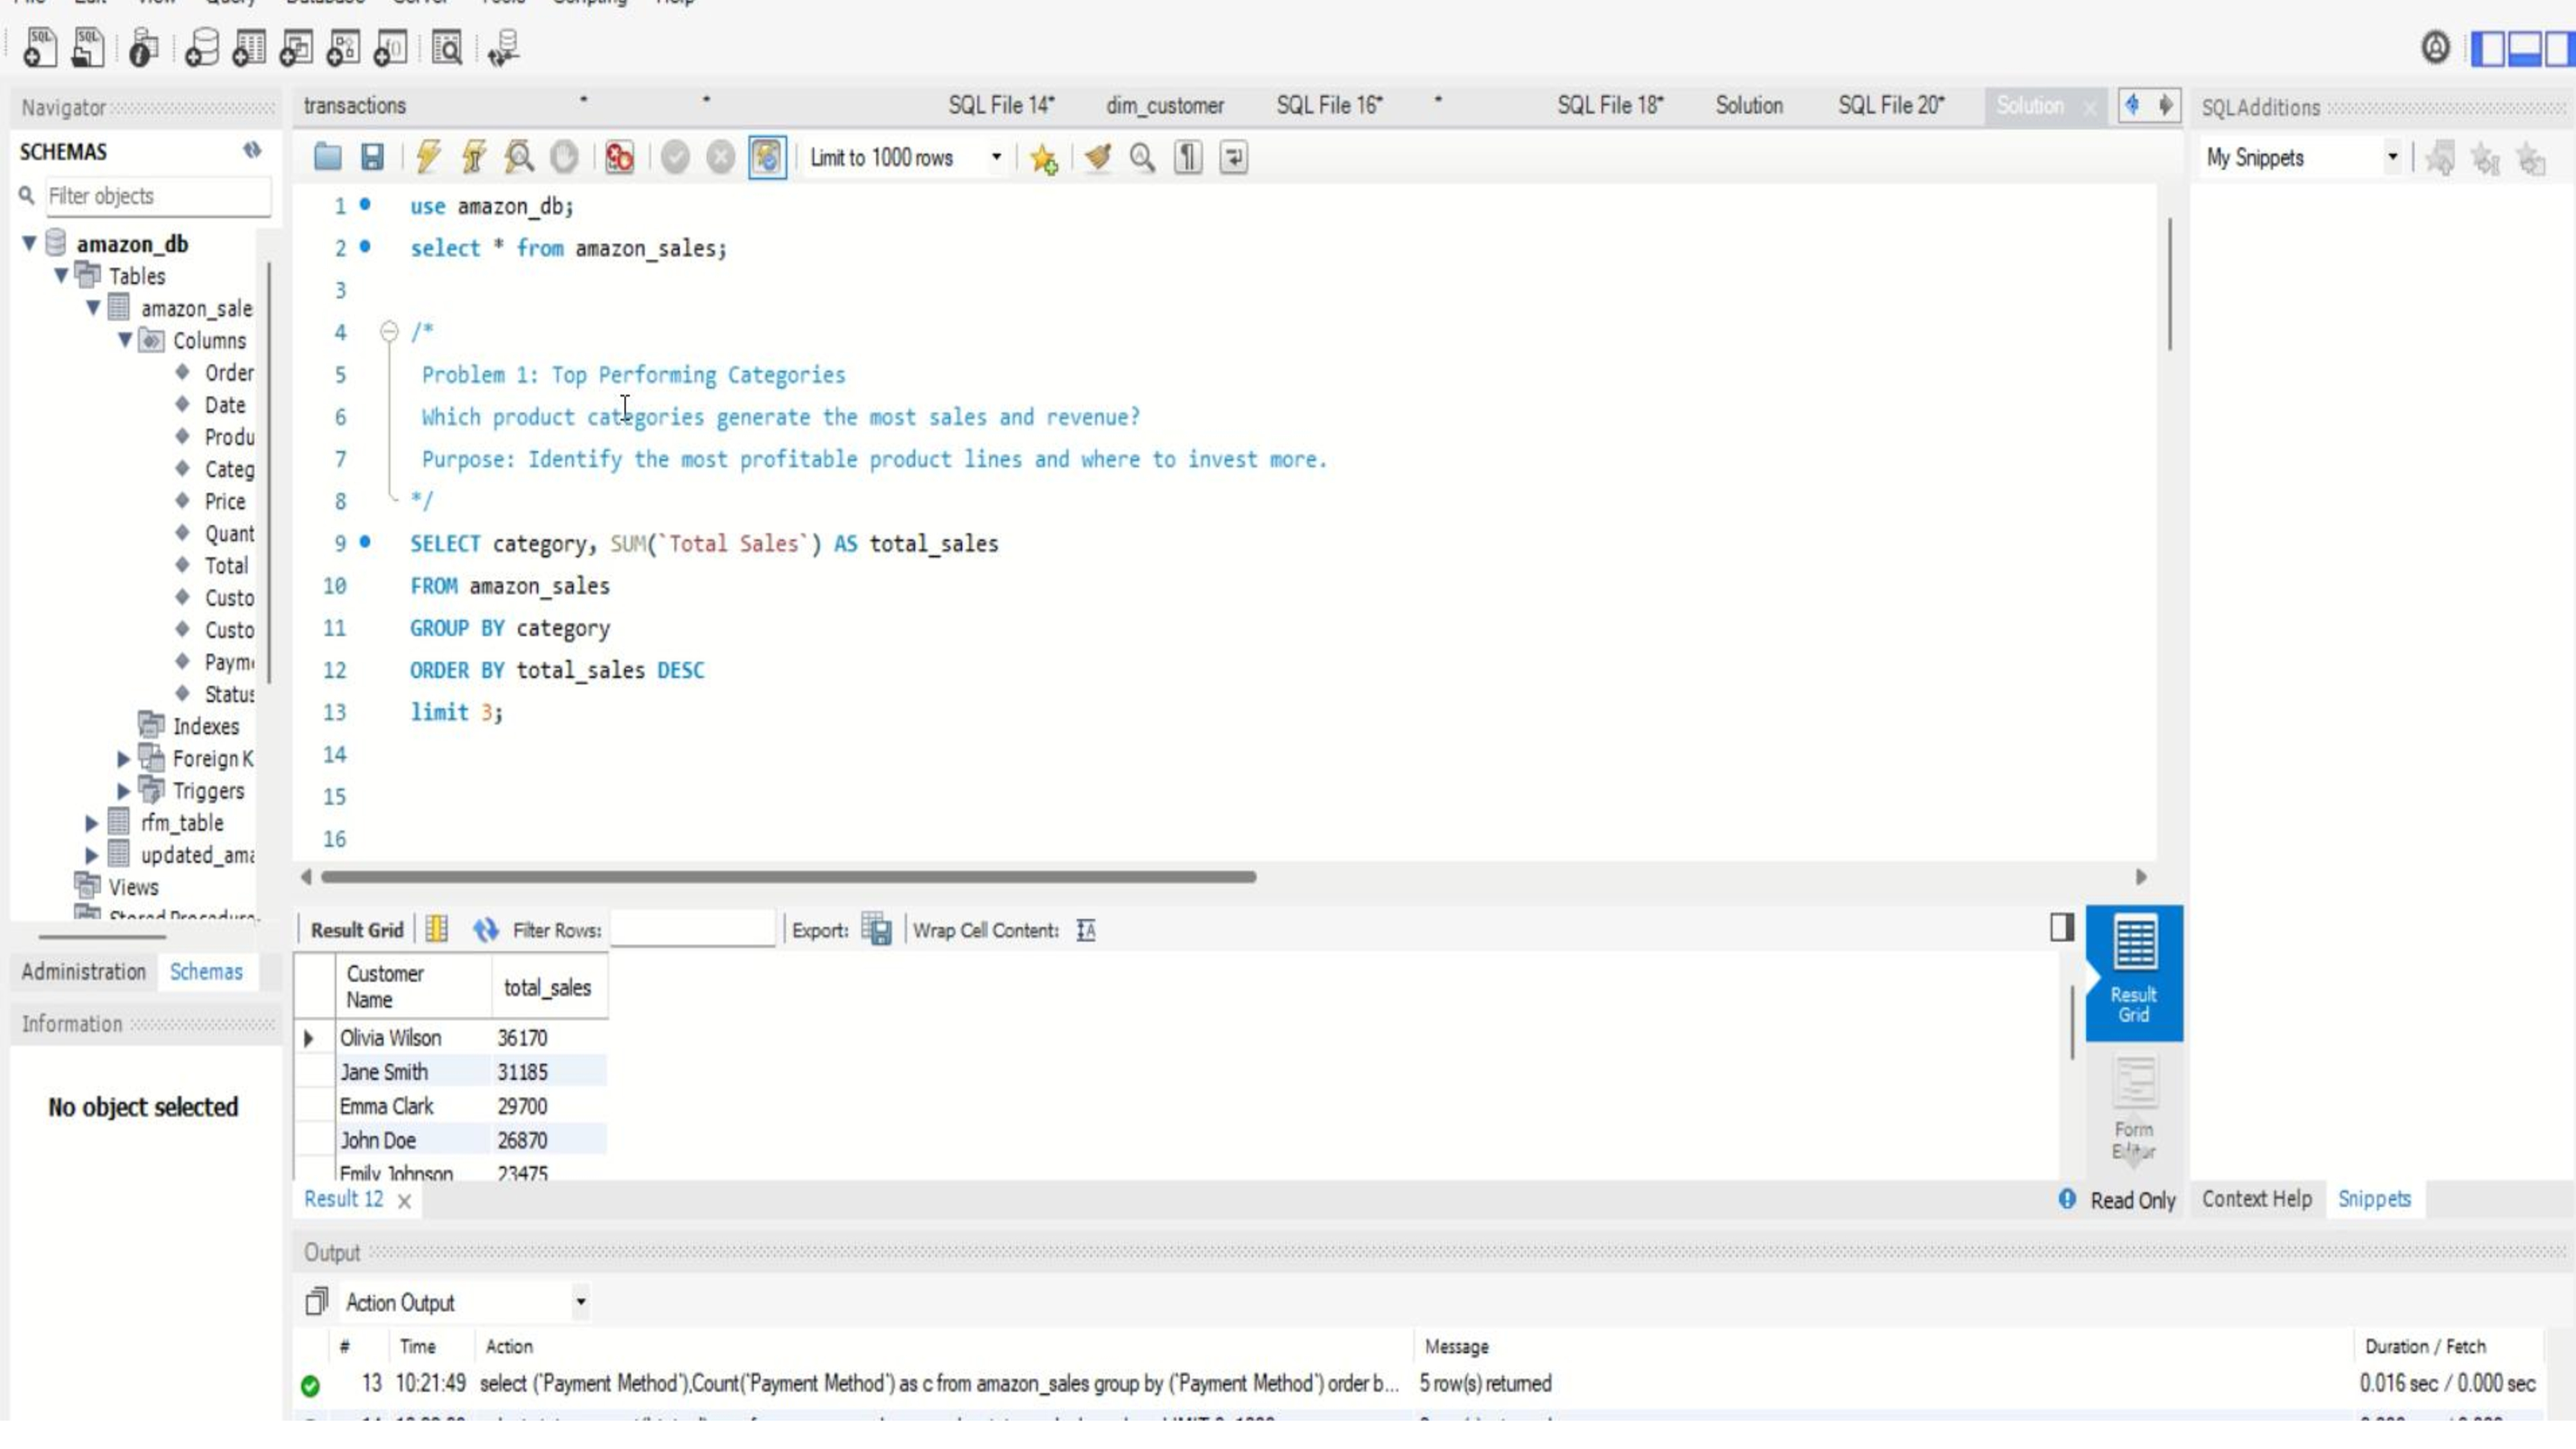Toggle continue-on-error stop icon
The width and height of the screenshot is (2576, 1449).
coord(619,157)
